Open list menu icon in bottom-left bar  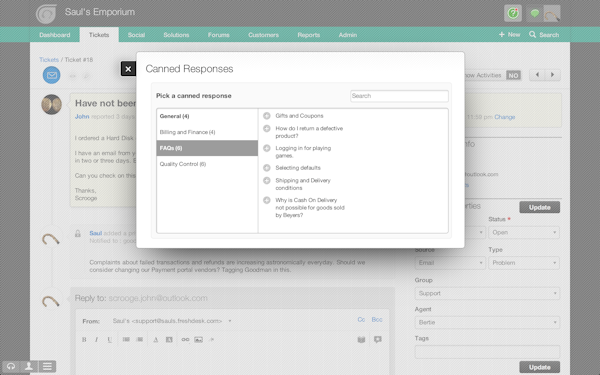click(x=47, y=366)
